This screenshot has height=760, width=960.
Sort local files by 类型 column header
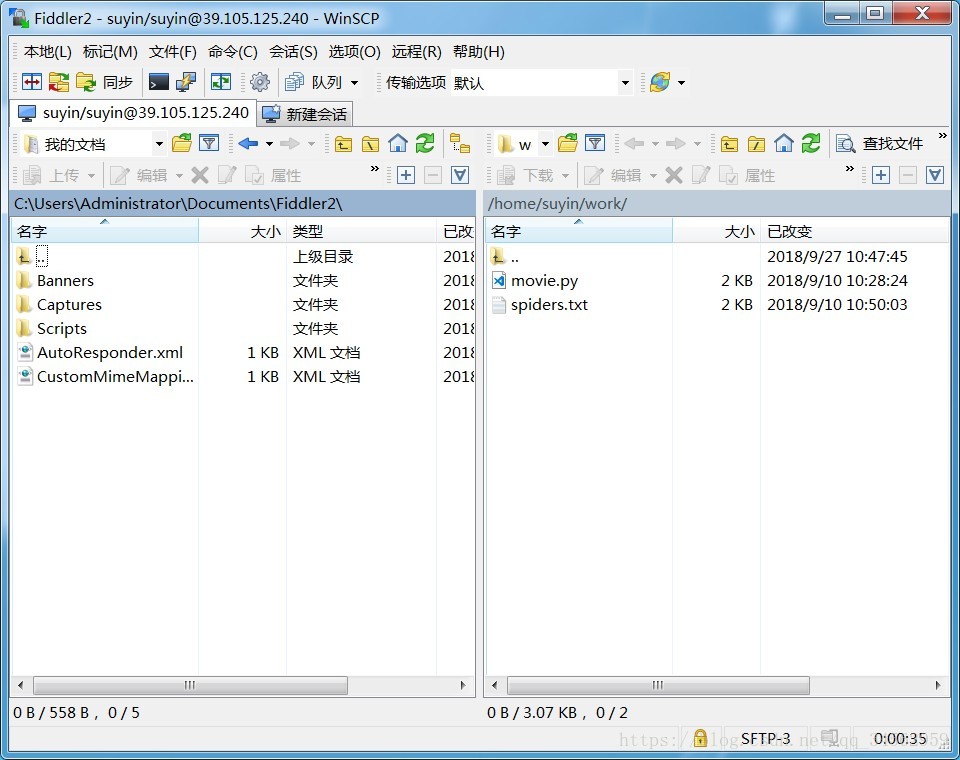point(361,231)
